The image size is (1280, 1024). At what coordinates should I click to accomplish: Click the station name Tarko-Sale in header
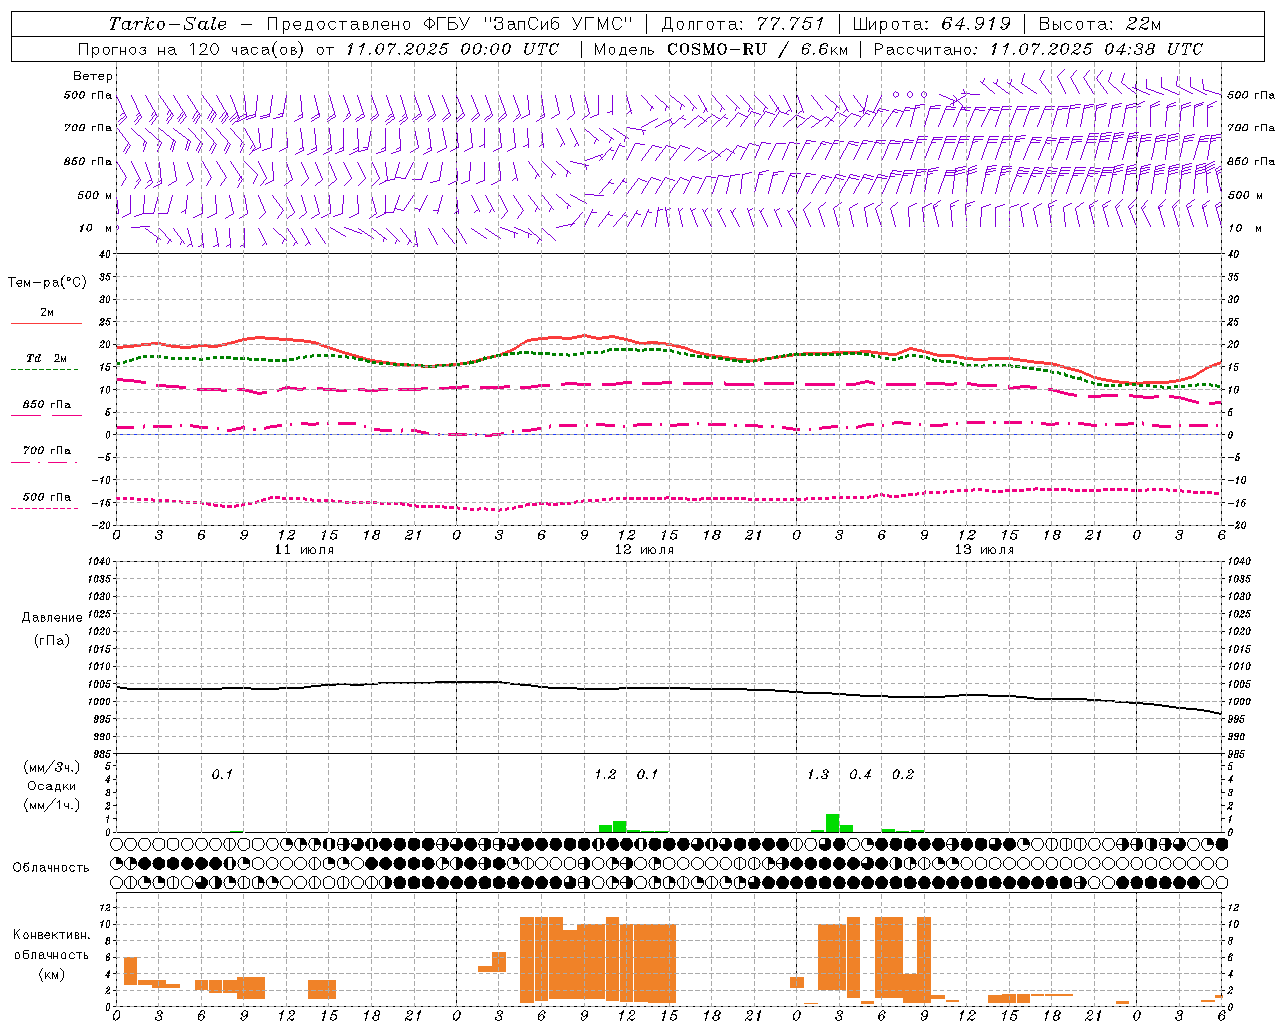coord(168,24)
